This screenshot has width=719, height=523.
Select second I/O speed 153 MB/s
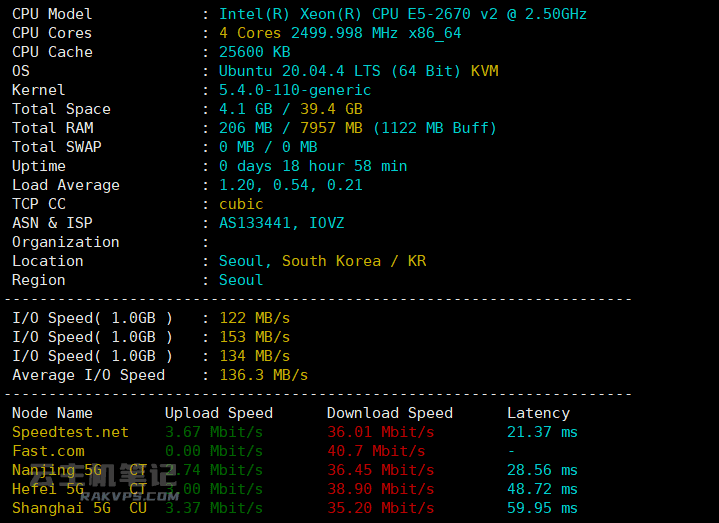255,337
